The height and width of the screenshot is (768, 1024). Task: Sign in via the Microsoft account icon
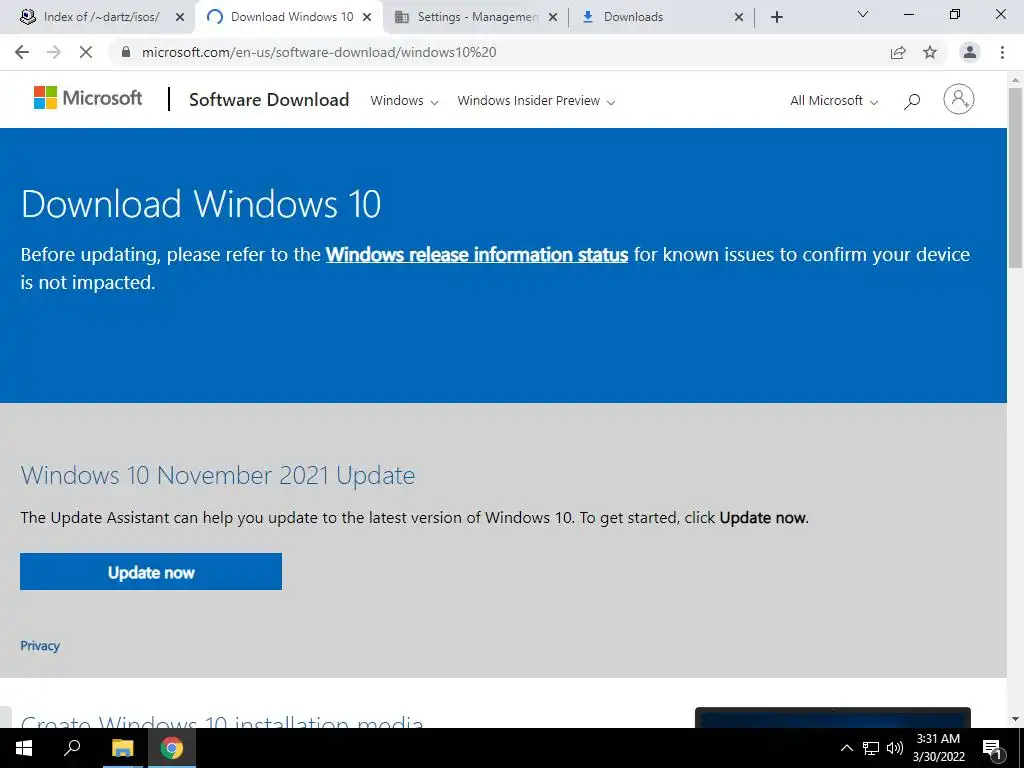pyautogui.click(x=958, y=99)
